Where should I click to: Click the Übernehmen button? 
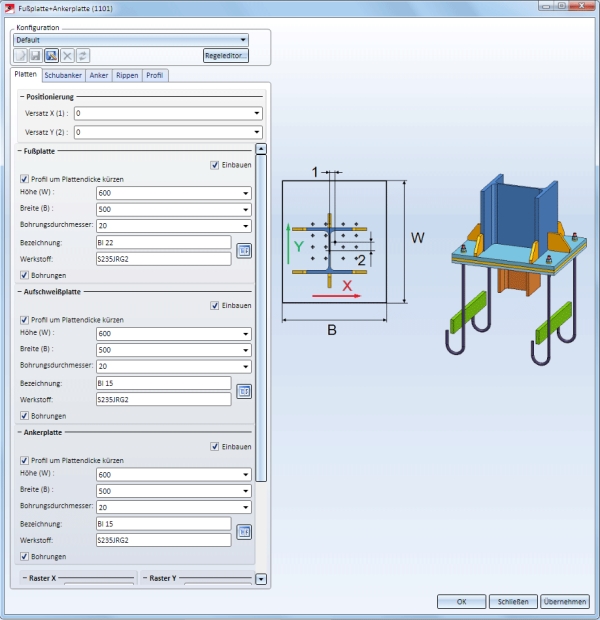[565, 601]
